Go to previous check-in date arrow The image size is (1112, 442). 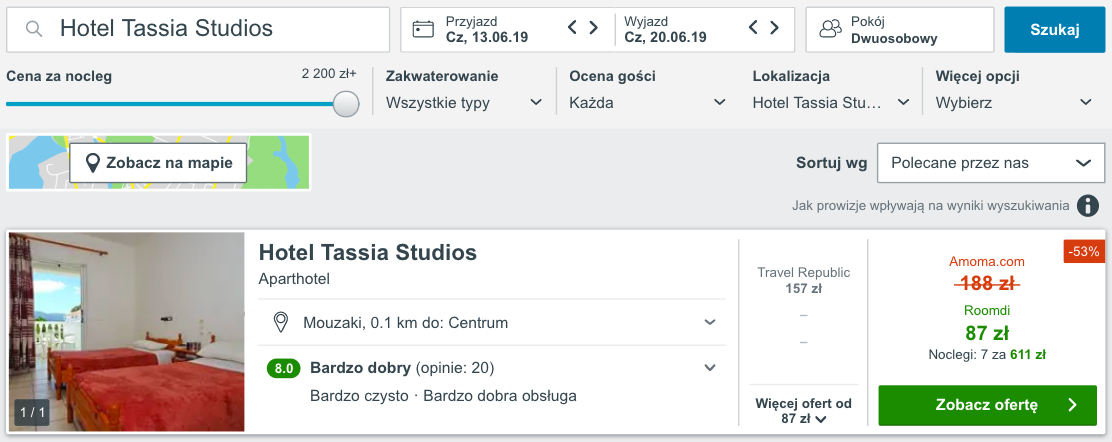[x=573, y=28]
